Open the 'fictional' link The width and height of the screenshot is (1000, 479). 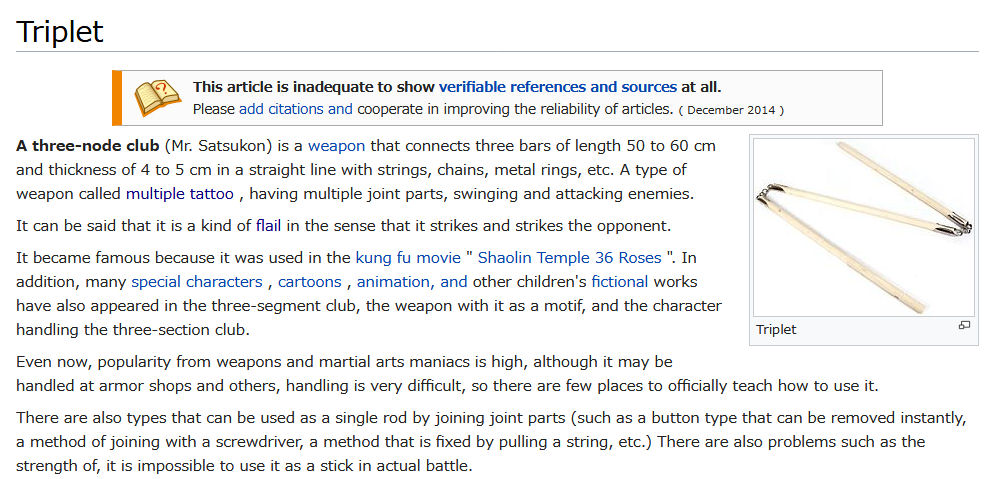[x=620, y=282]
